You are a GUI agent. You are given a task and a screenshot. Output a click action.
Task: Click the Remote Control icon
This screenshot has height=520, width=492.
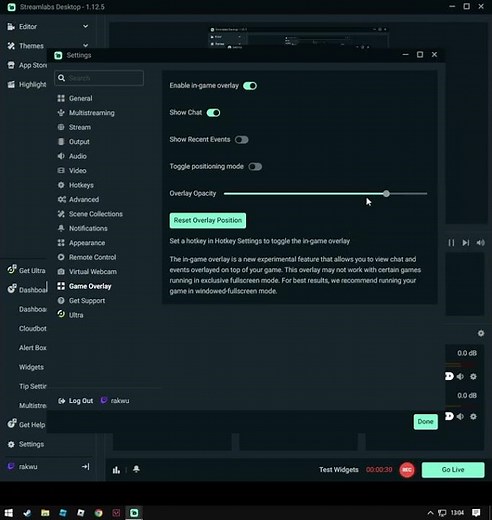click(x=61, y=257)
